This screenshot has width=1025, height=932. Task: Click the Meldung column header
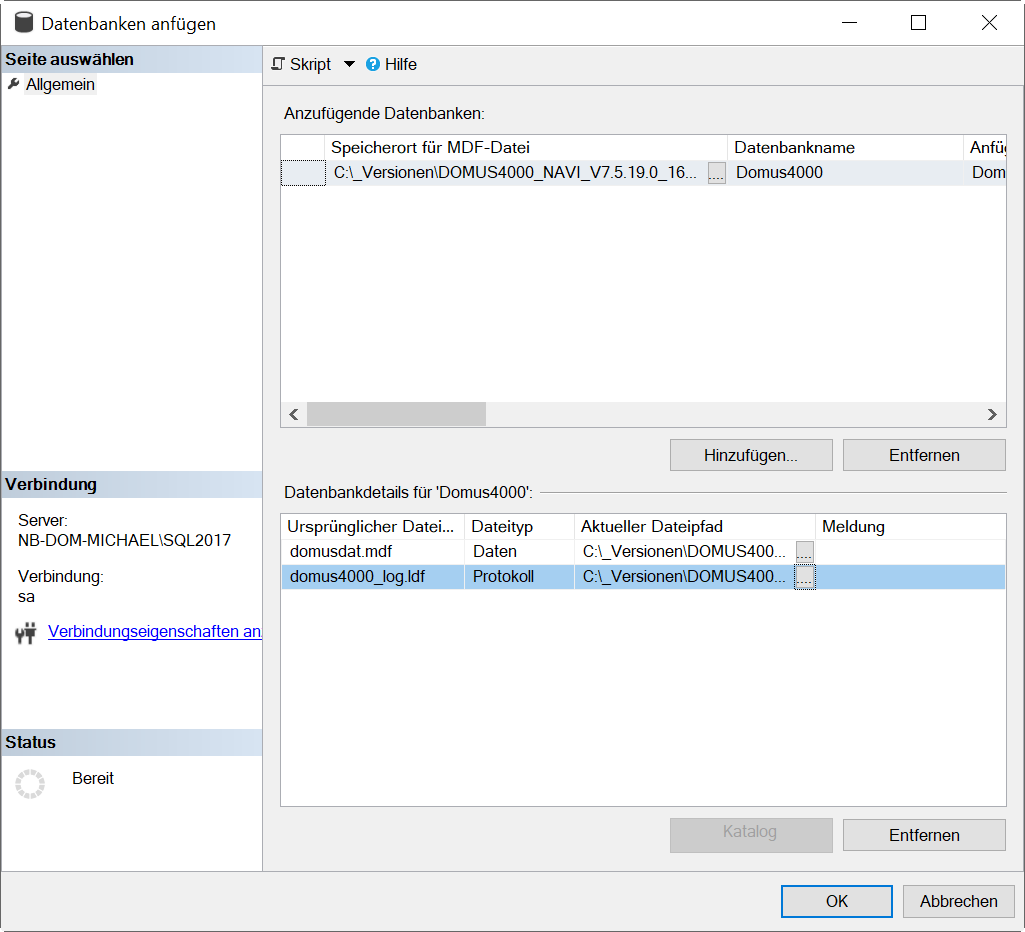911,527
